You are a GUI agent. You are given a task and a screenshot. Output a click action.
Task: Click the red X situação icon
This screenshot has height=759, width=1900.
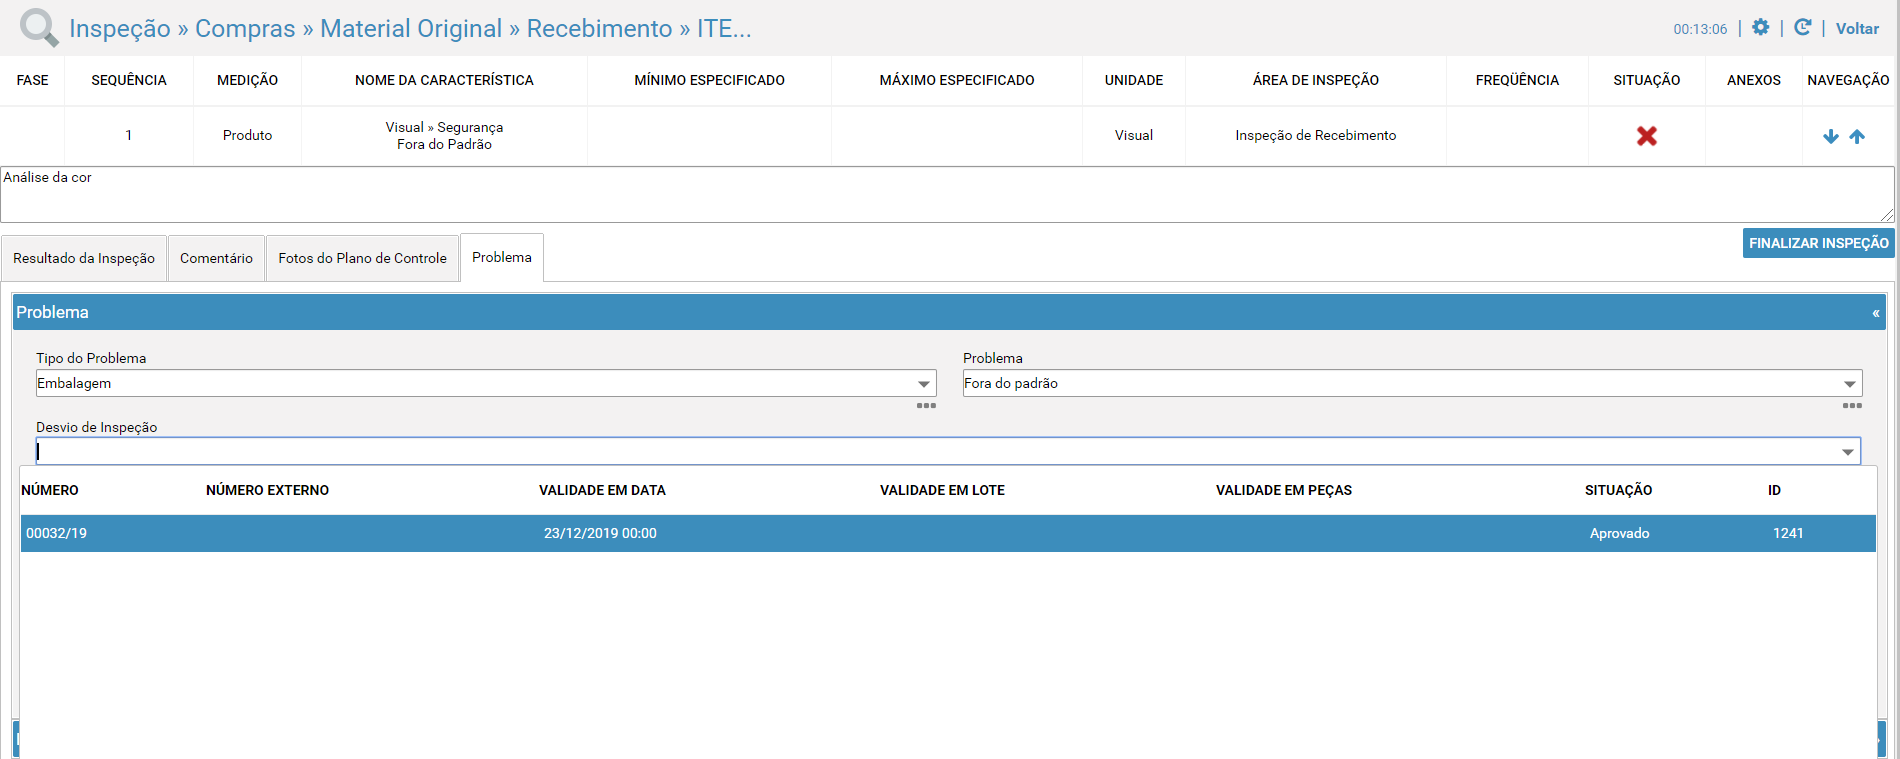tap(1647, 136)
